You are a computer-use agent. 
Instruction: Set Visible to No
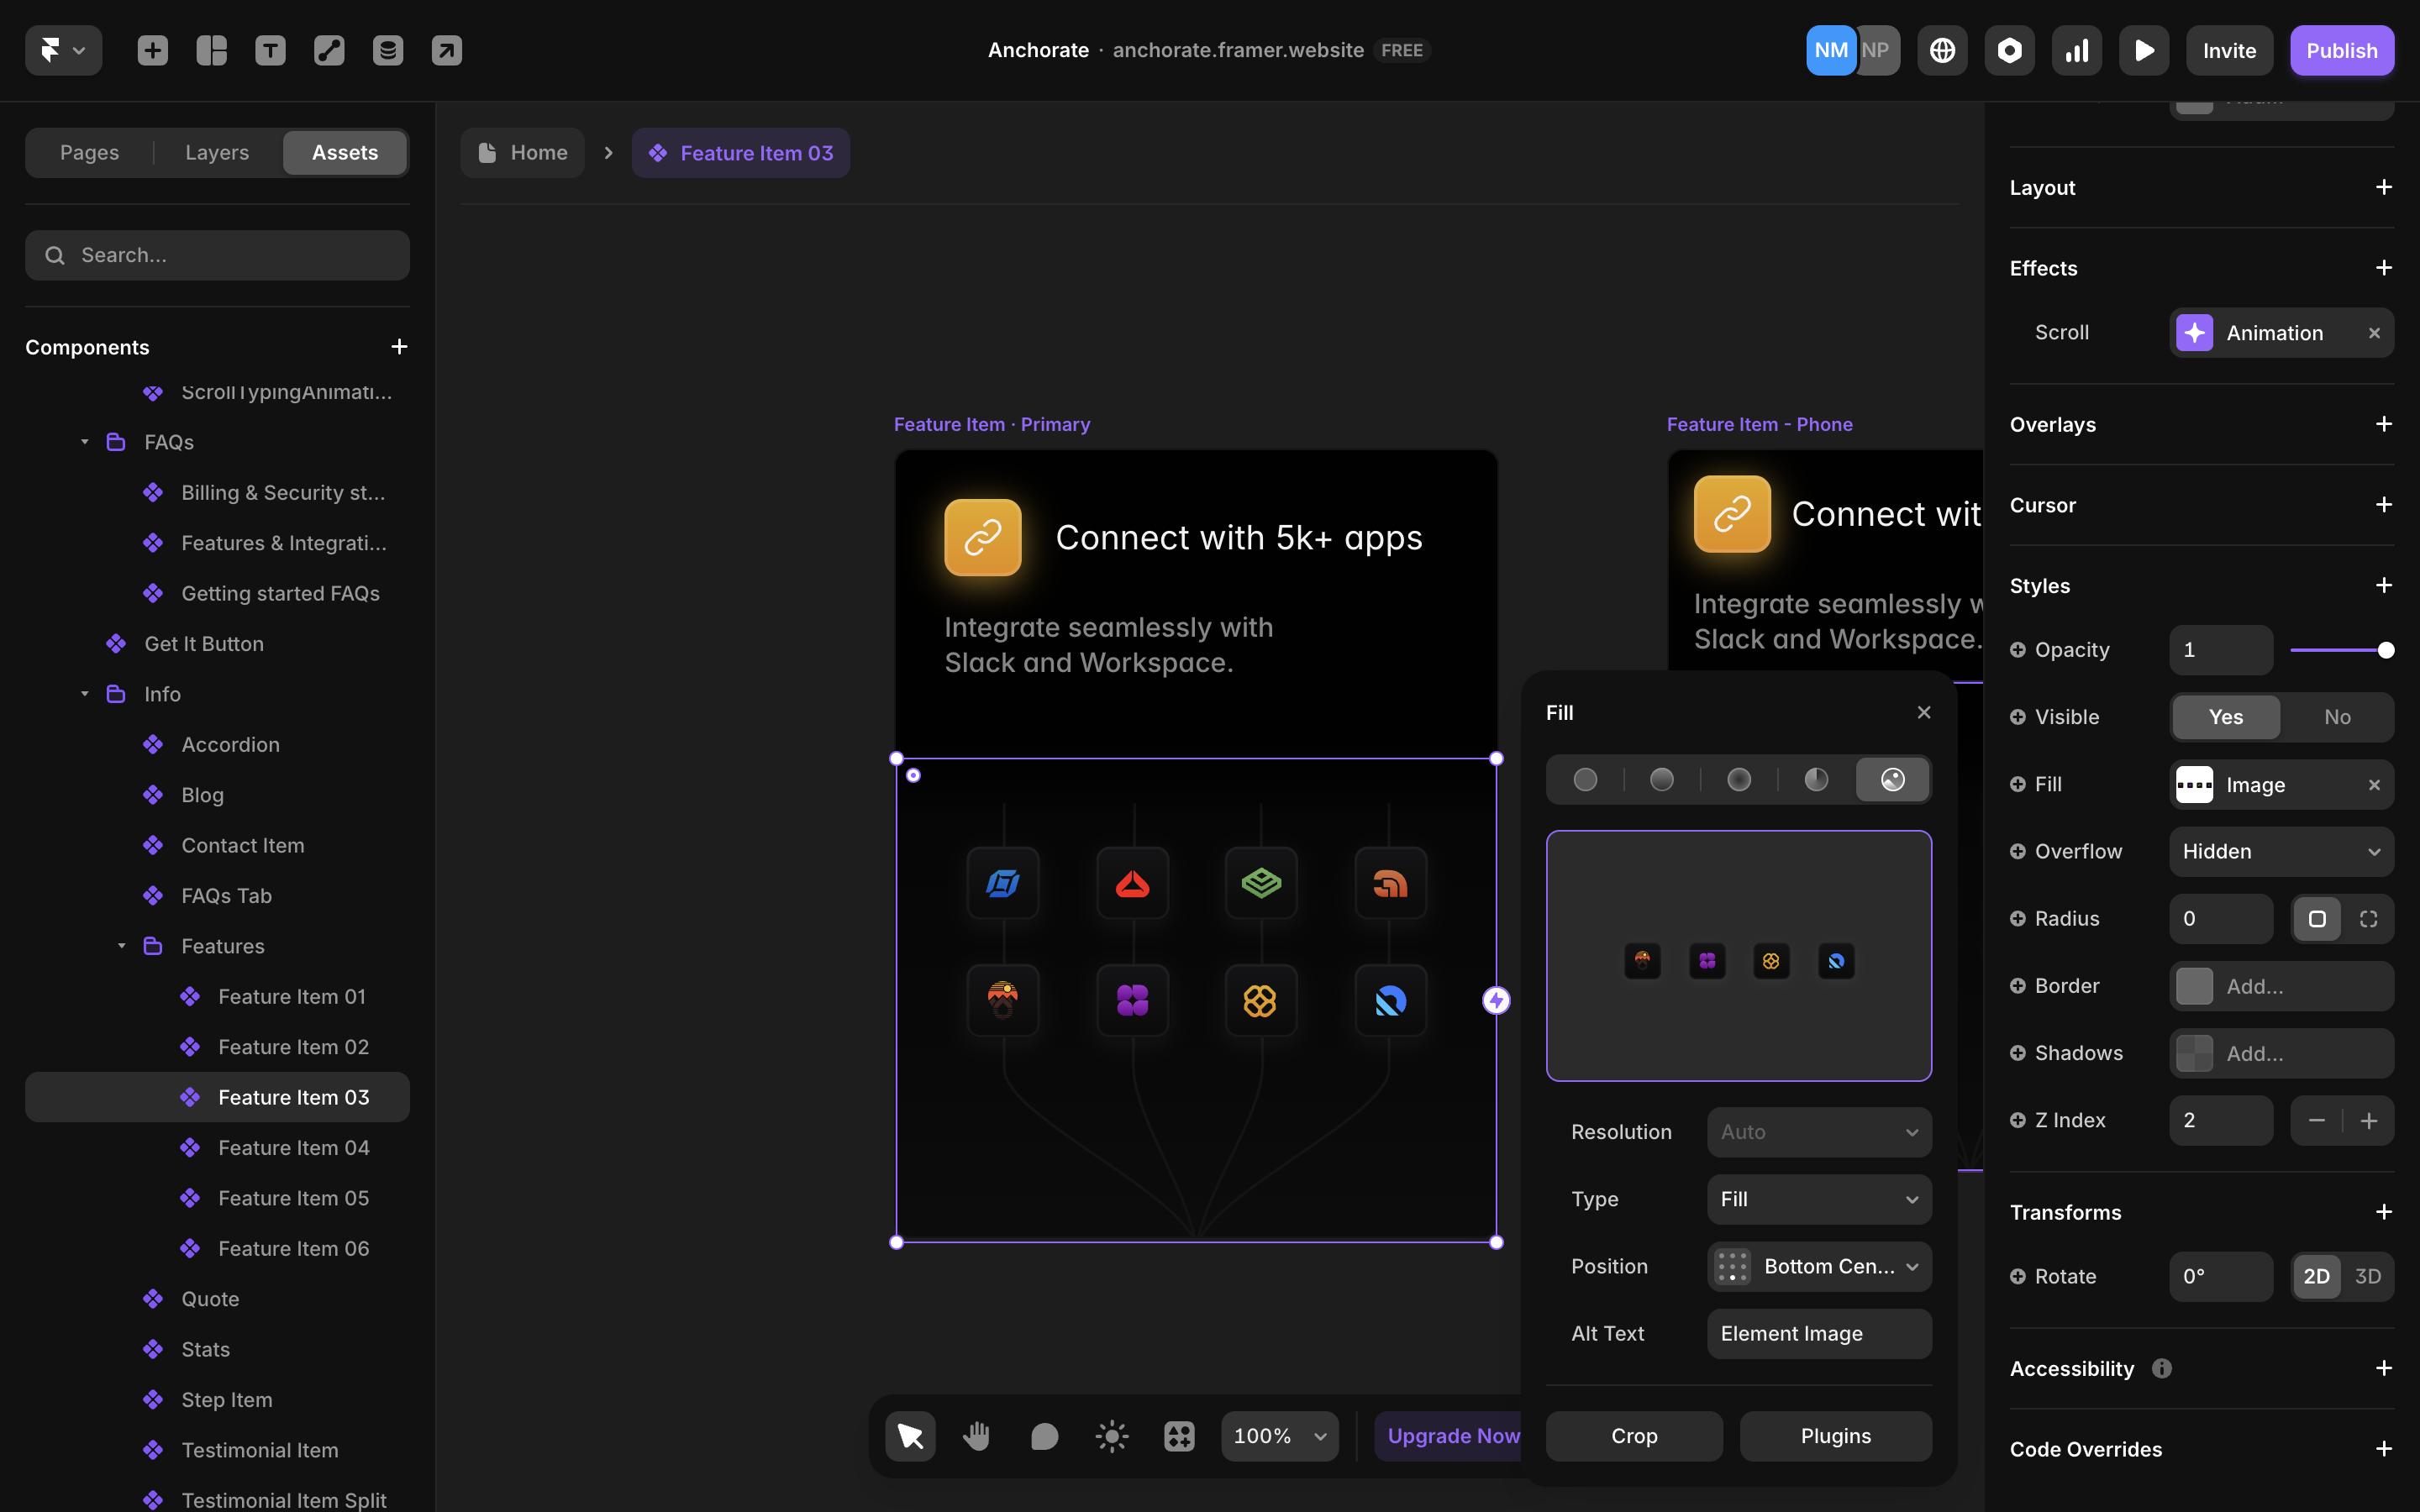pos(2337,717)
